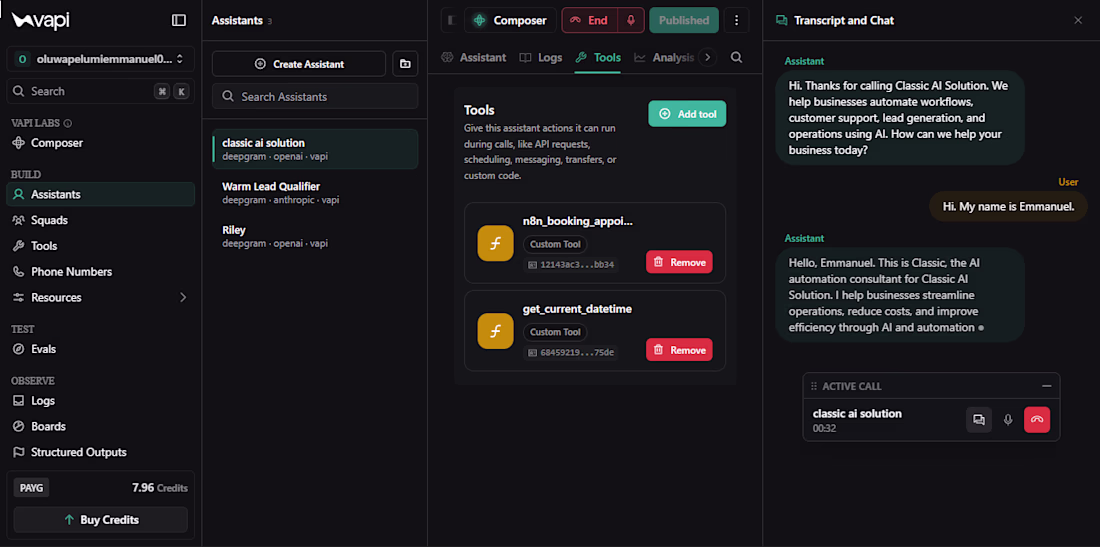Click the Vapi Labs info icon

coord(68,123)
